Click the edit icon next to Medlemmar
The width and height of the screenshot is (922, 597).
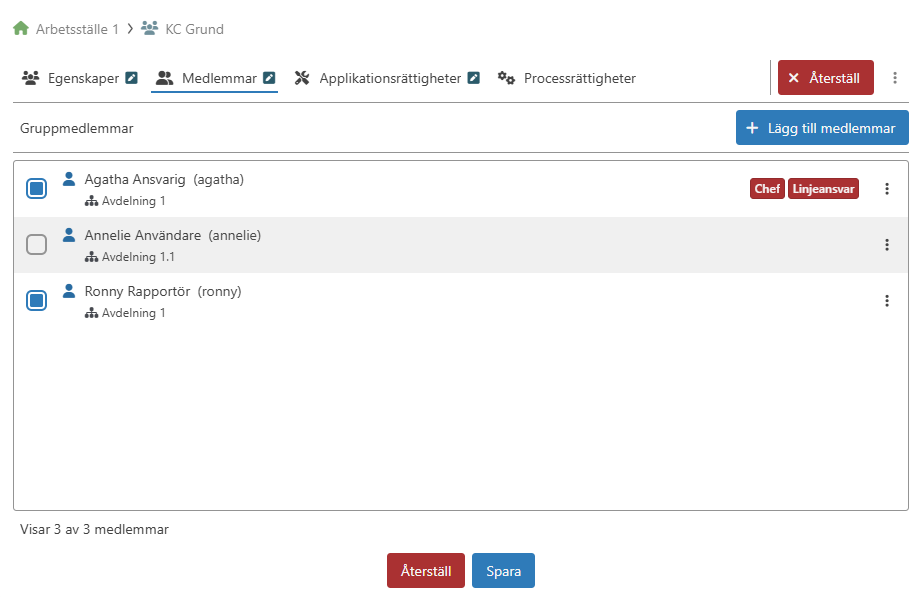pos(269,78)
